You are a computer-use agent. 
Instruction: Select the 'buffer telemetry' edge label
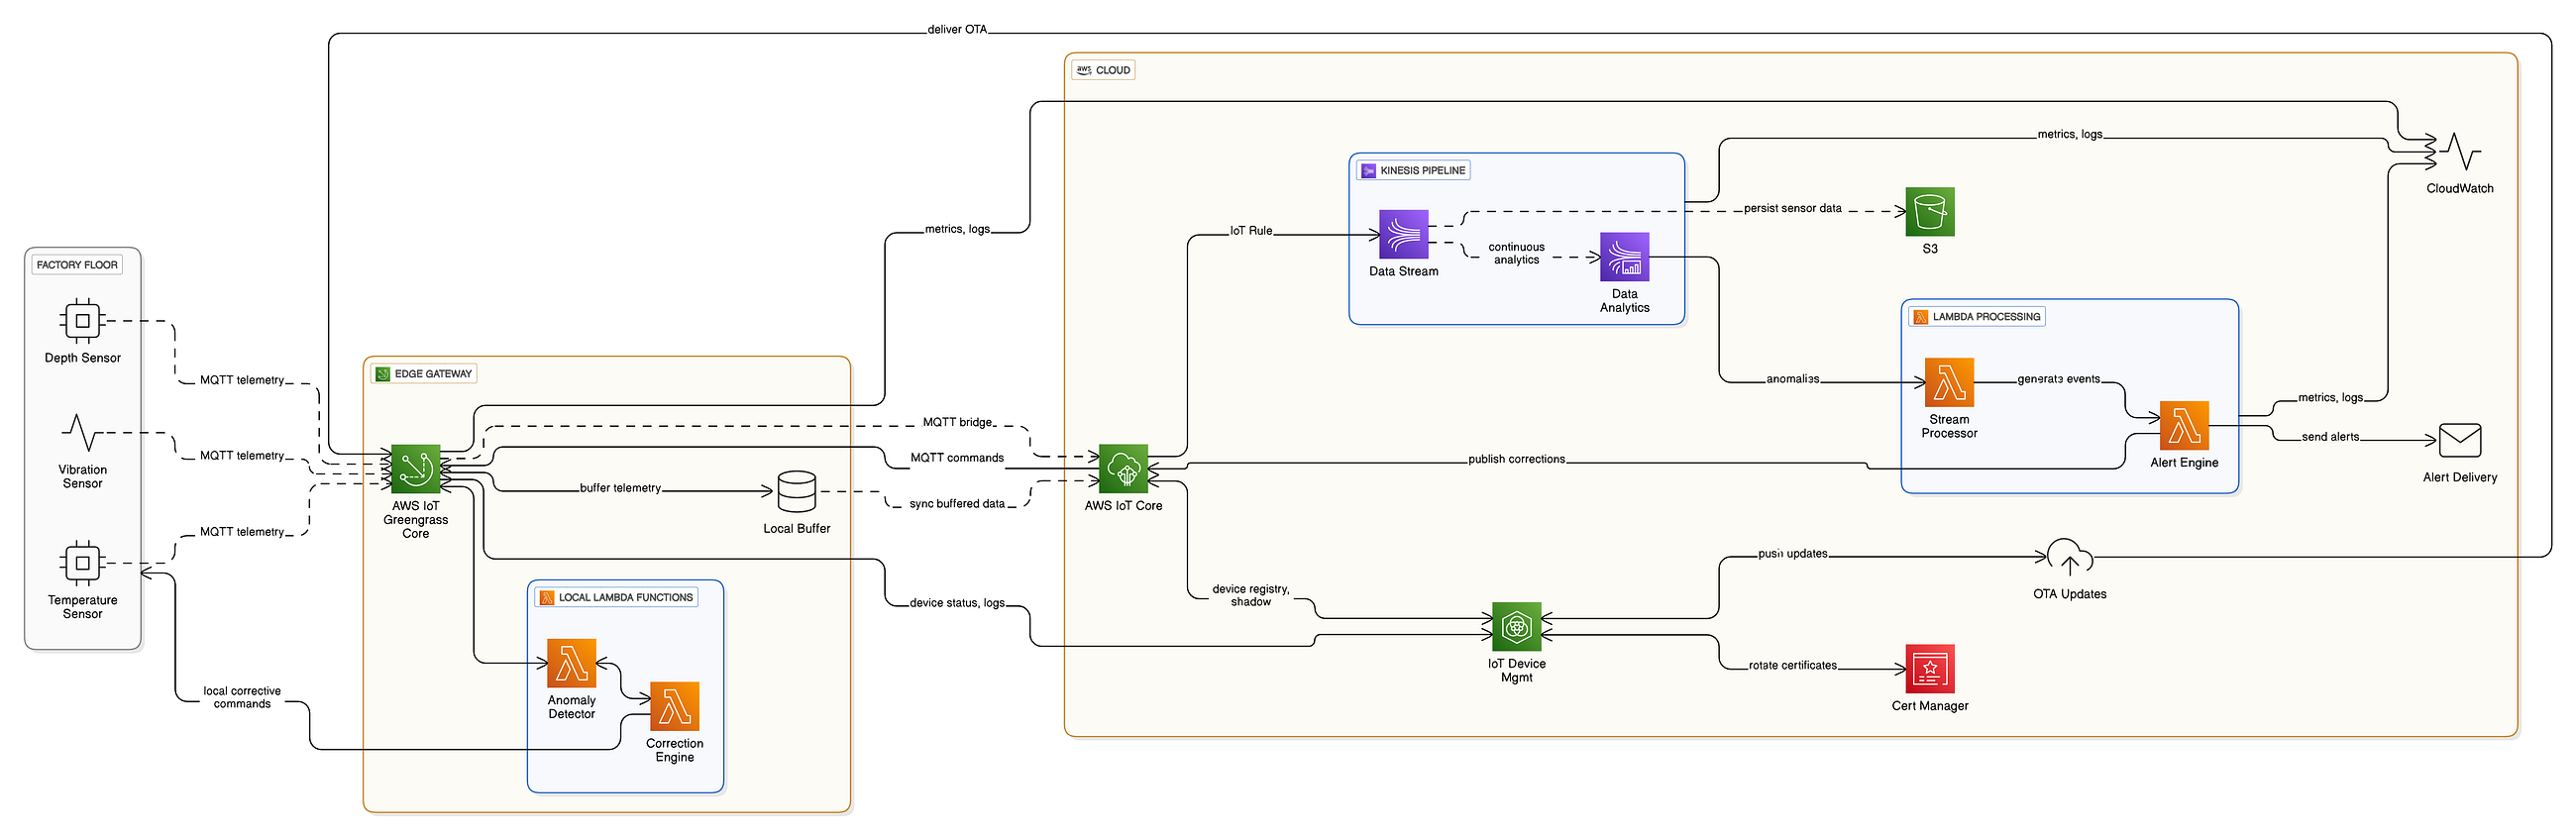tap(620, 489)
